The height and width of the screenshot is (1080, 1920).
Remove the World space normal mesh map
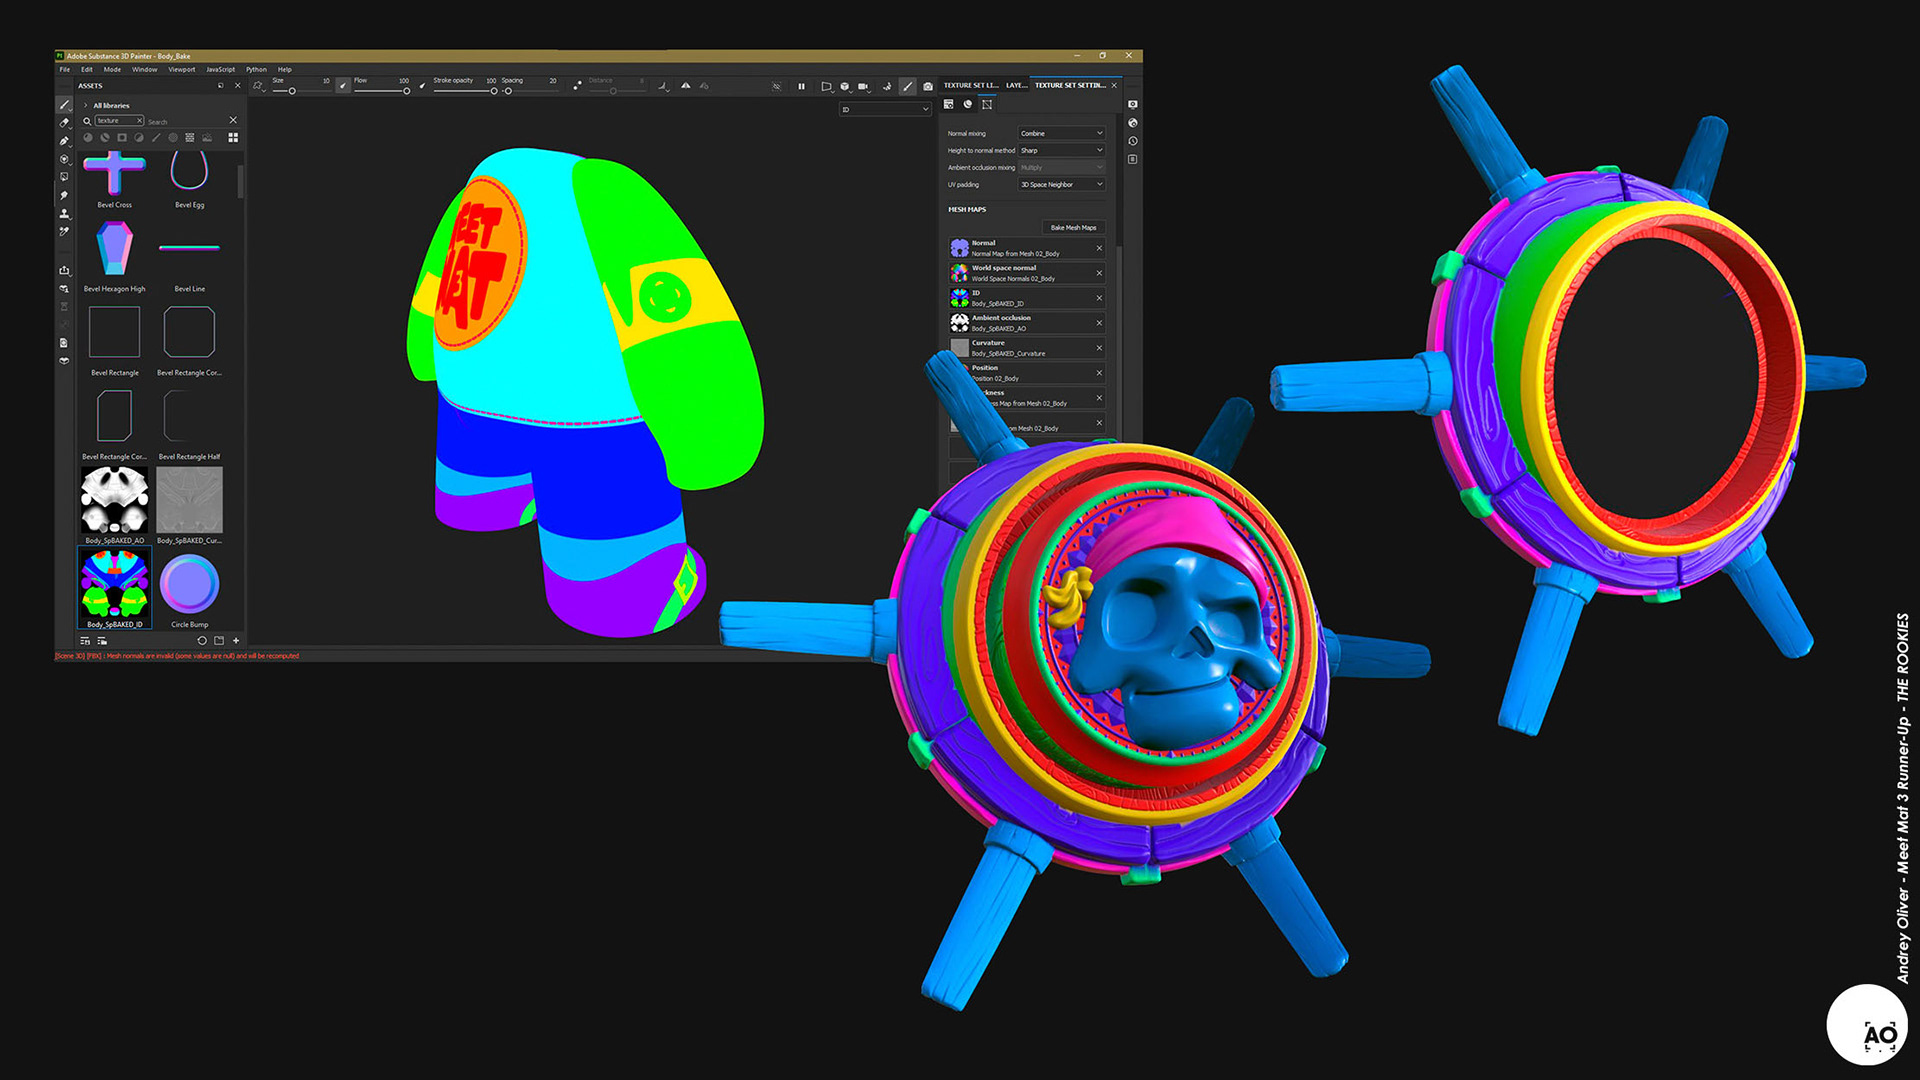click(1099, 273)
